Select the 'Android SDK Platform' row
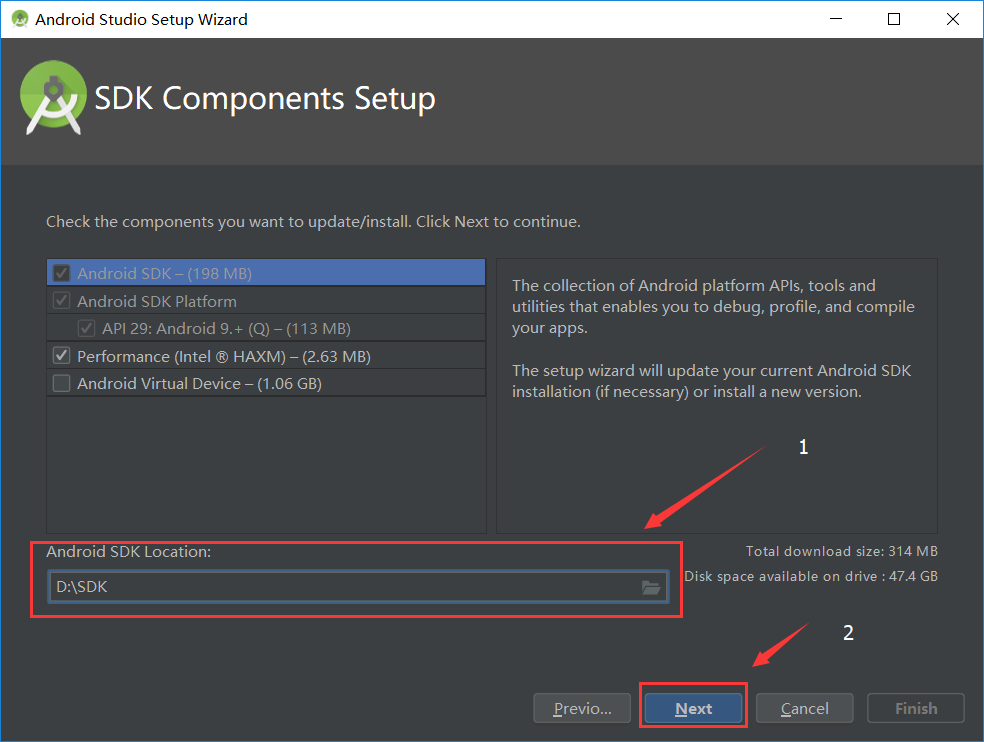The height and width of the screenshot is (742, 984). coord(266,301)
